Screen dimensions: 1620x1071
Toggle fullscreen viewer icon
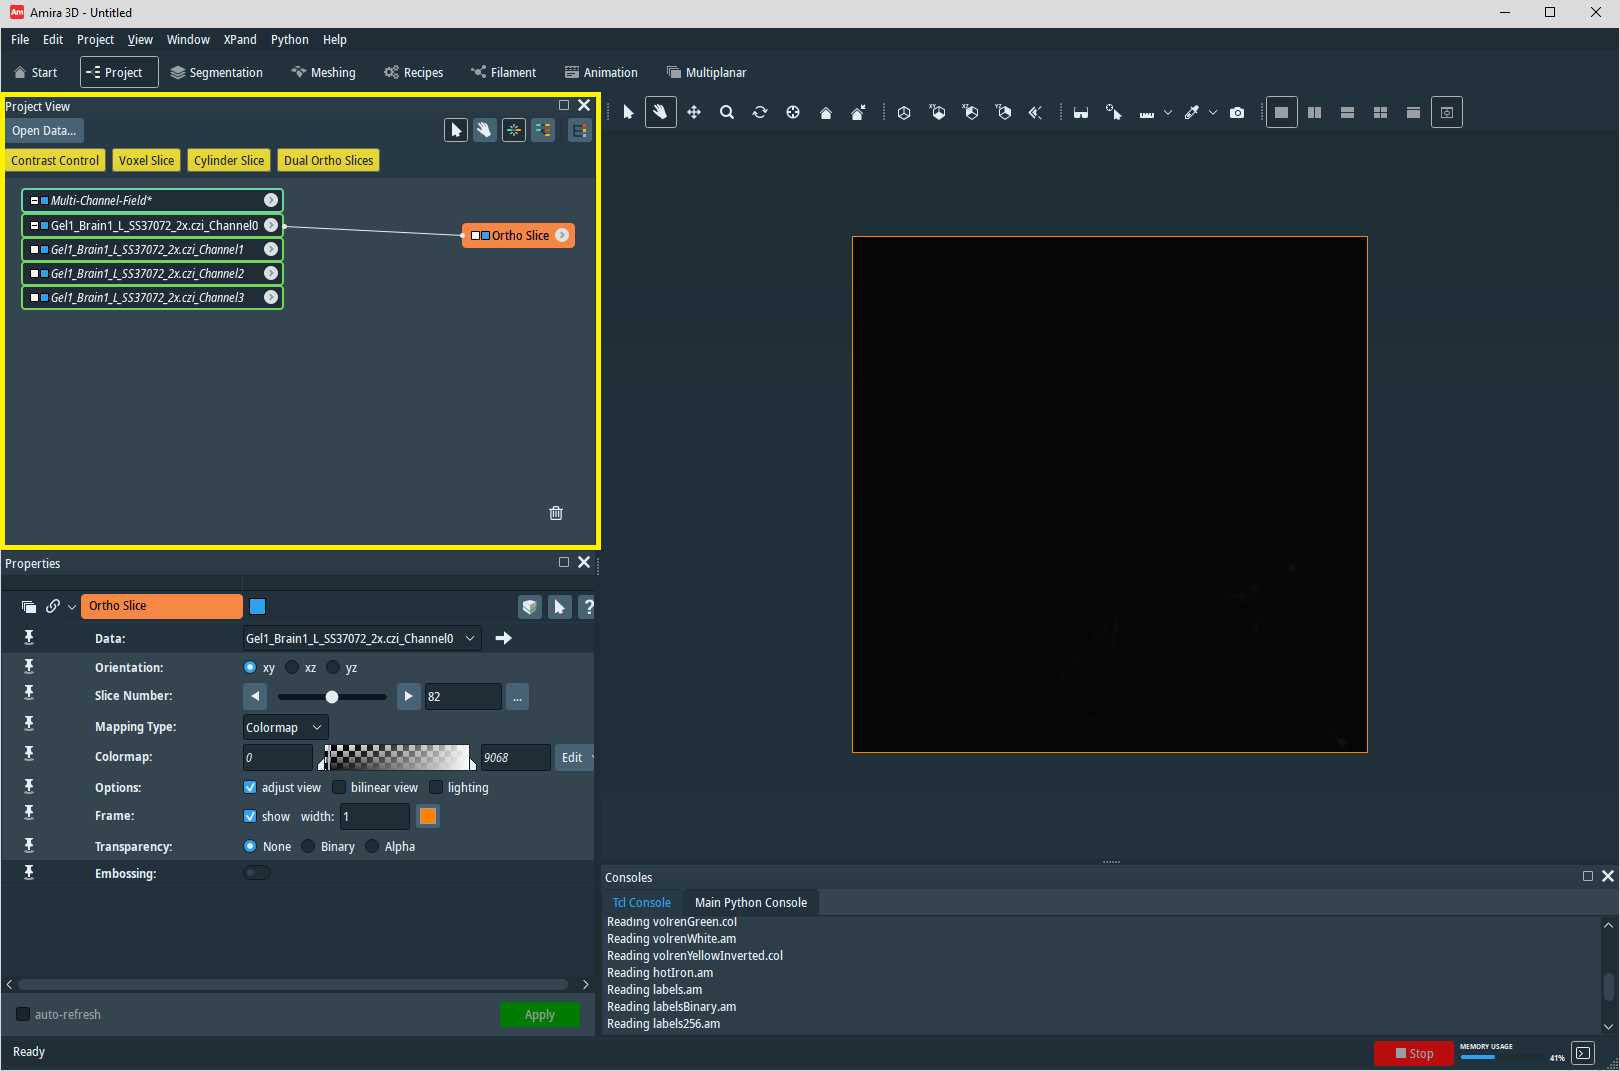tap(1447, 113)
